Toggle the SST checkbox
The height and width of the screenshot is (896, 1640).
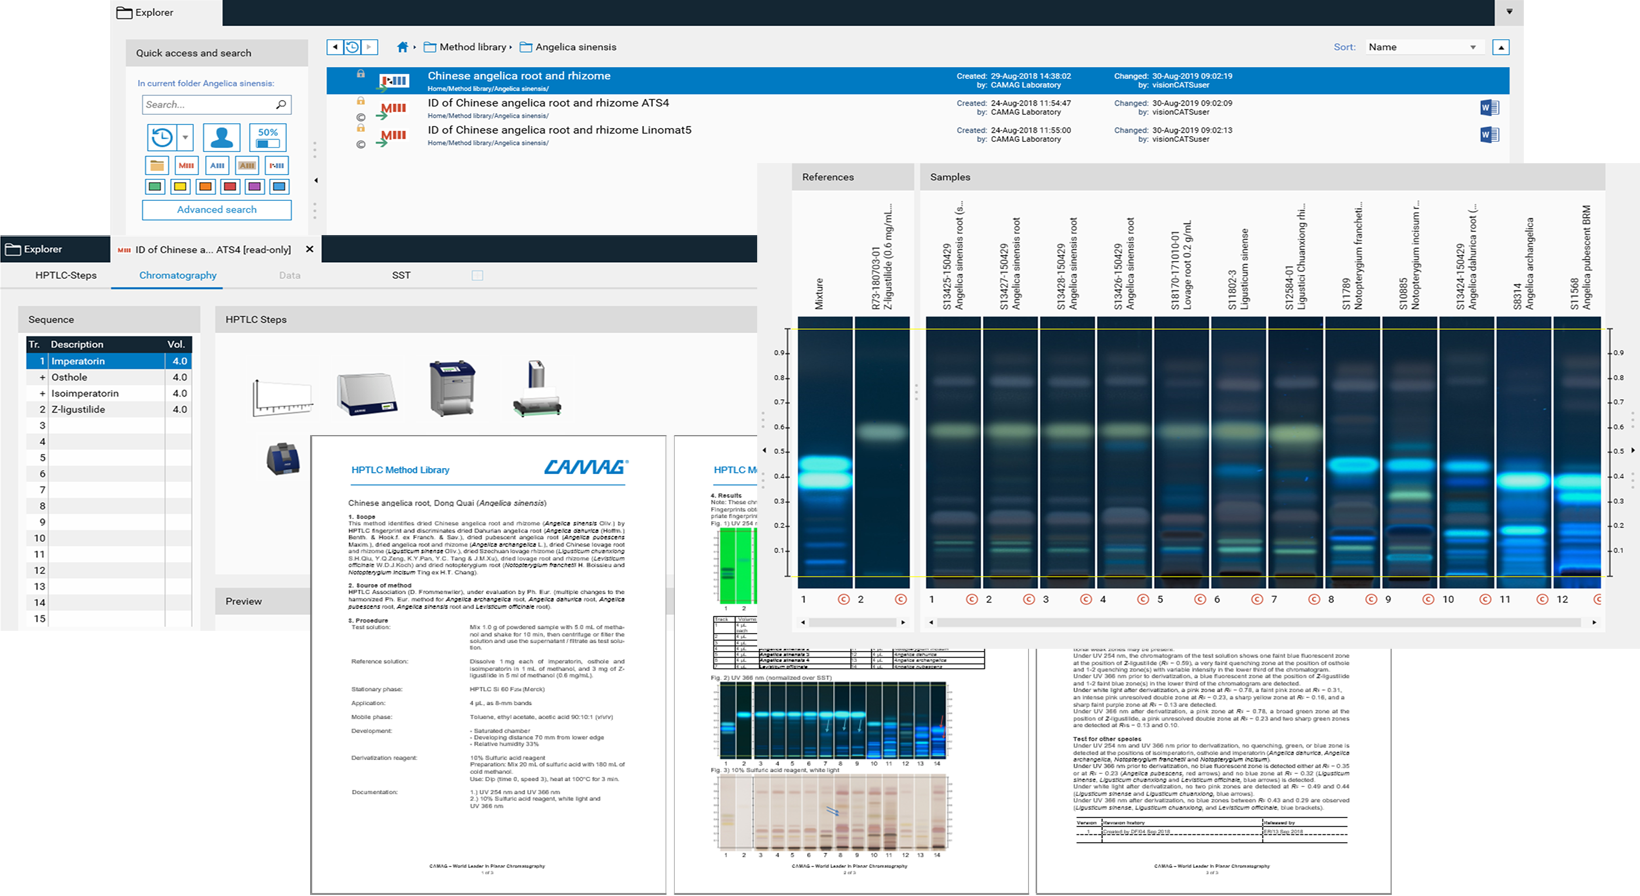477,275
